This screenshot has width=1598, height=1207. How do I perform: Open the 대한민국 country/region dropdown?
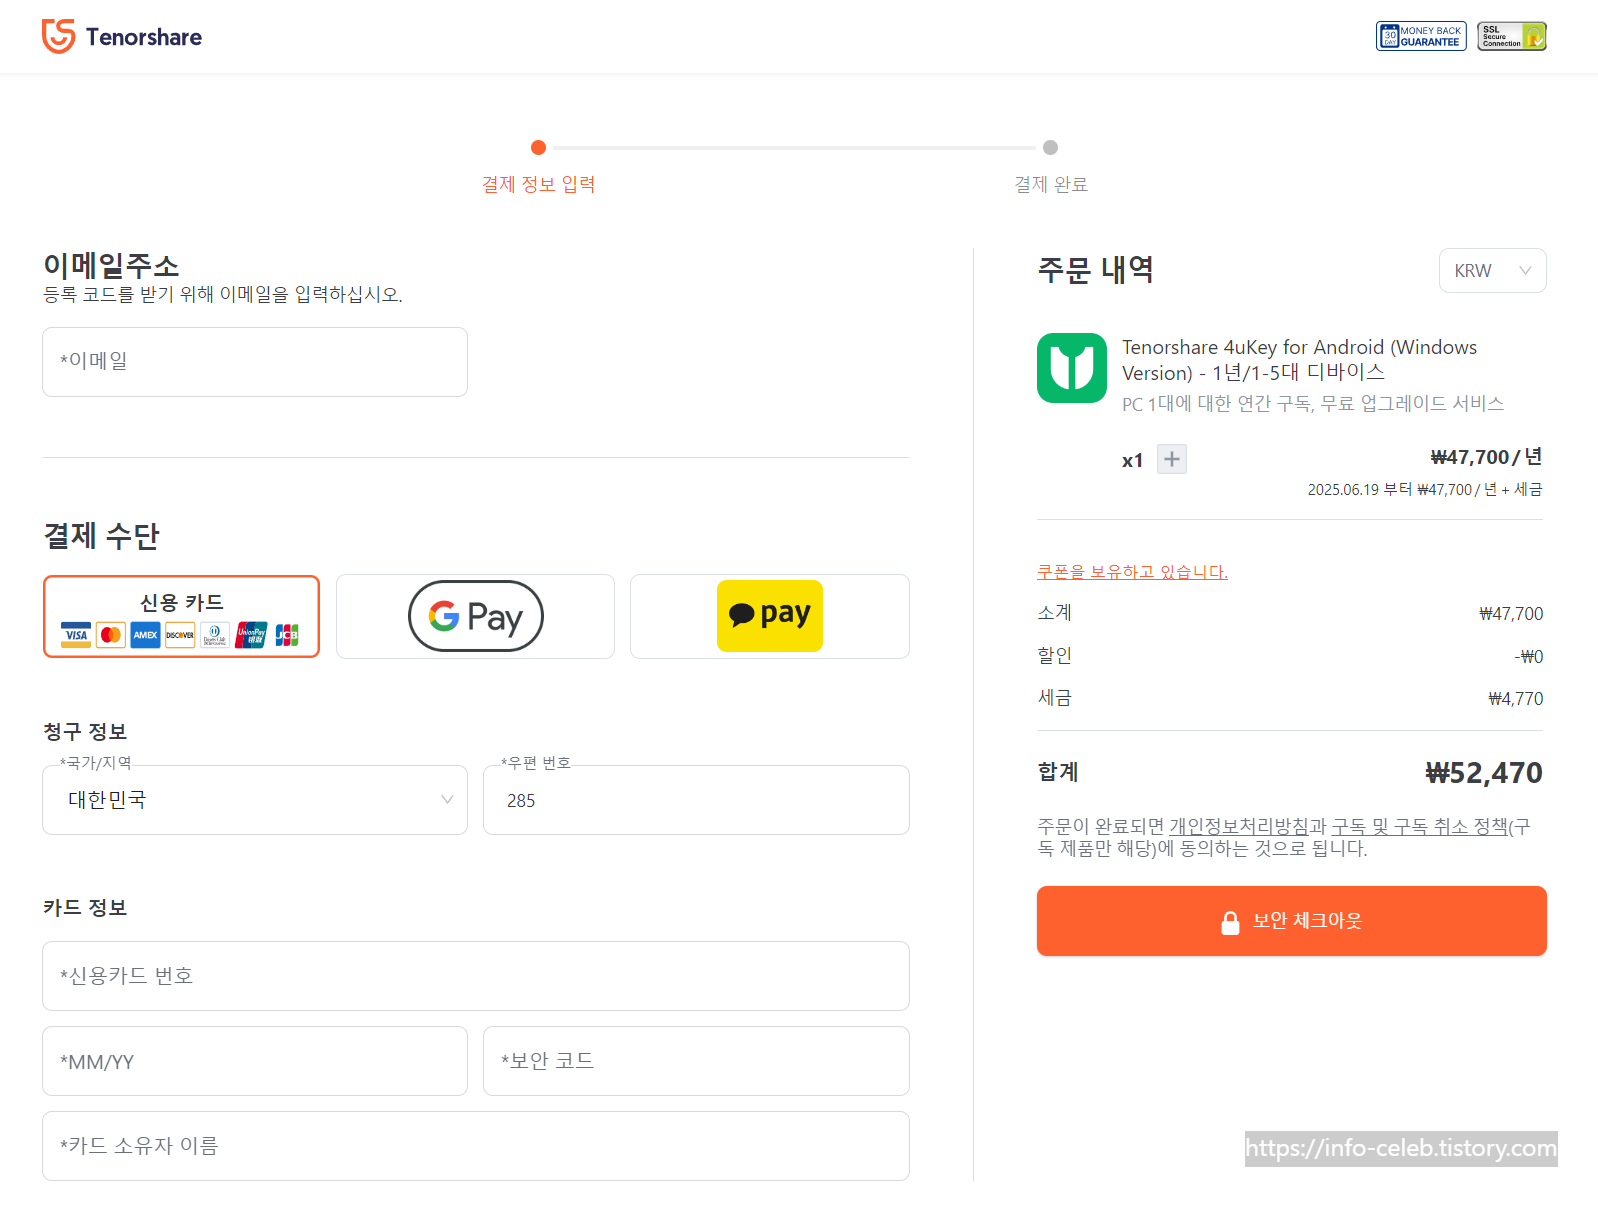coord(255,800)
